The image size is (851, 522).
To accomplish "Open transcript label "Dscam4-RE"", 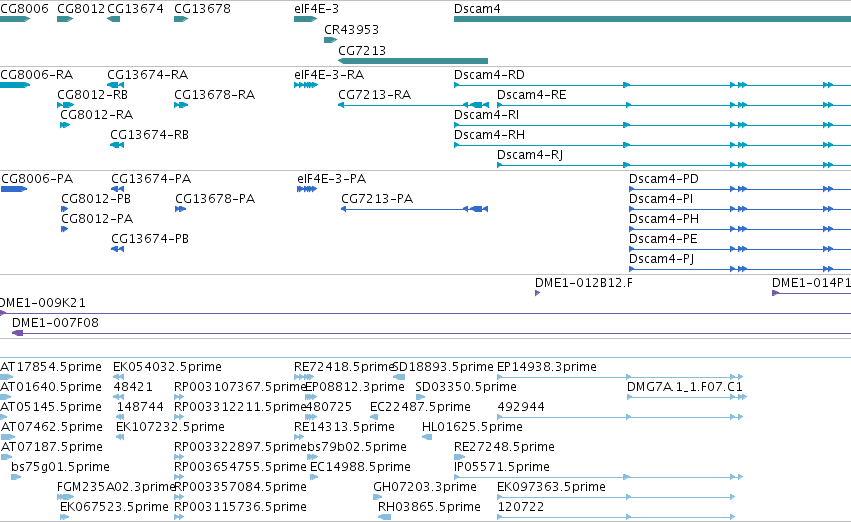I will 532,95.
